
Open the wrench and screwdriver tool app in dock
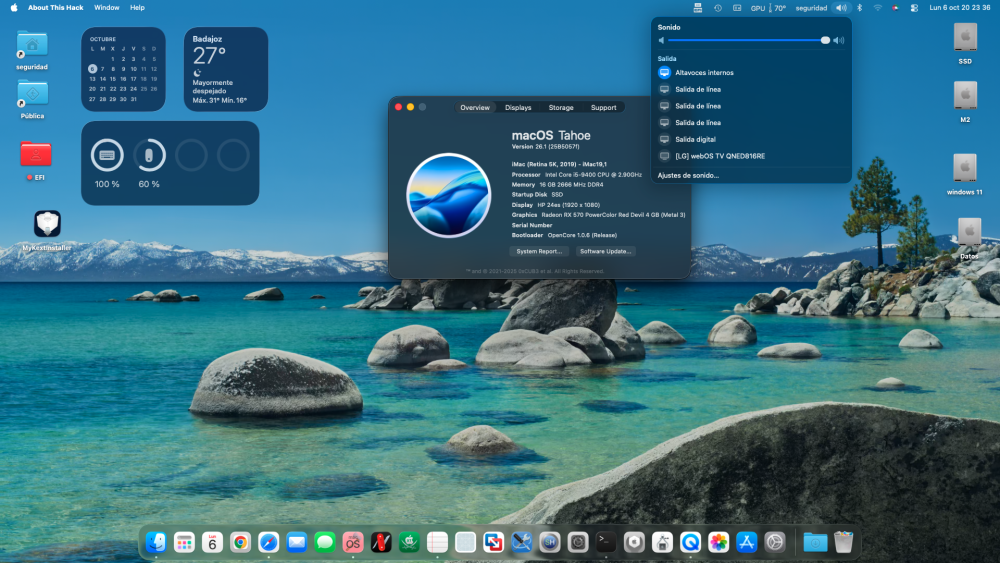[522, 543]
